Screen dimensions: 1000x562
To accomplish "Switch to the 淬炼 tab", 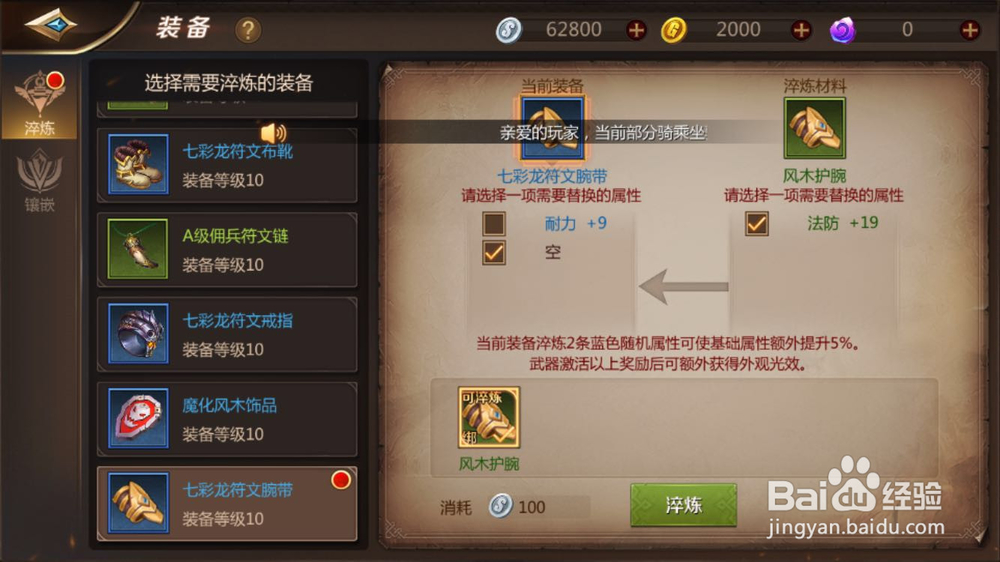I will [x=40, y=103].
